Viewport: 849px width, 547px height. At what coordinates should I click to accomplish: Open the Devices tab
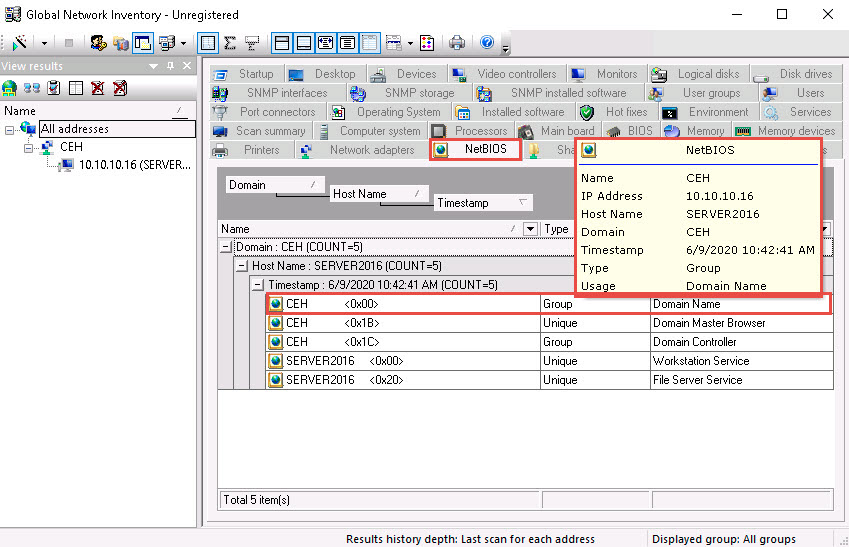click(406, 74)
